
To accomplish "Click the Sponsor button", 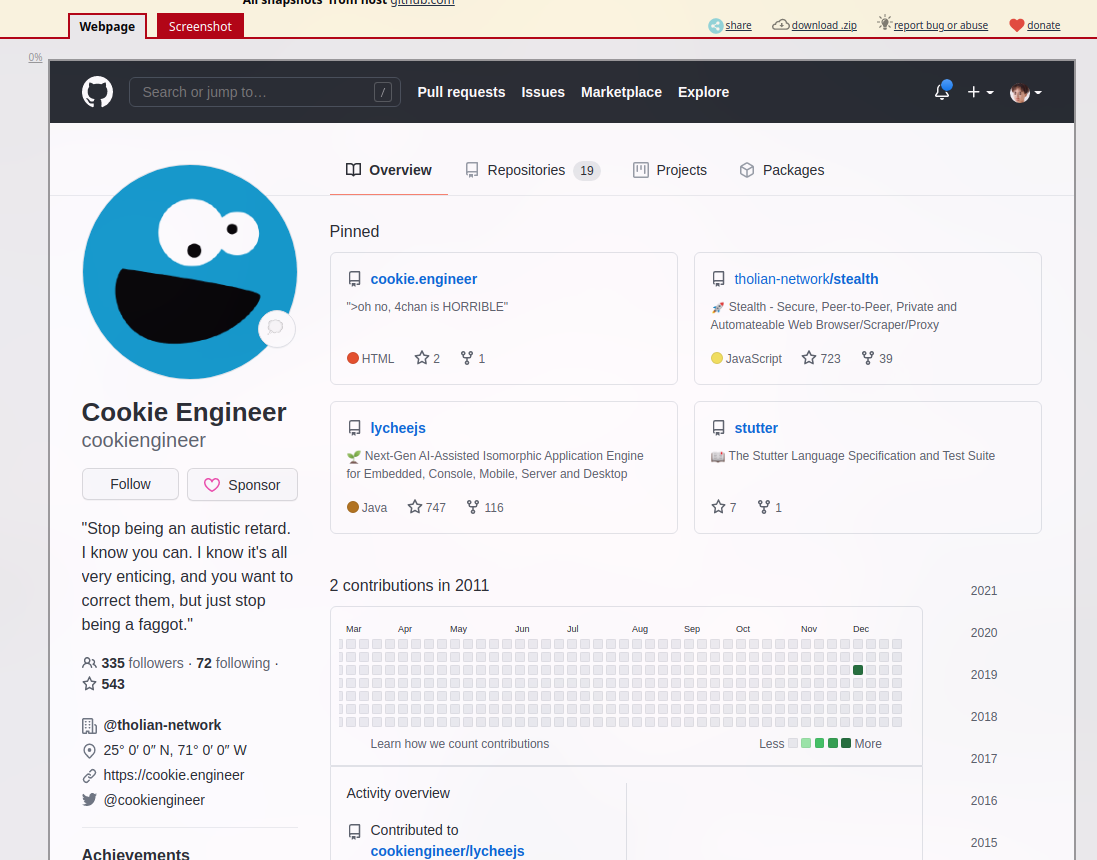I will click(x=242, y=484).
